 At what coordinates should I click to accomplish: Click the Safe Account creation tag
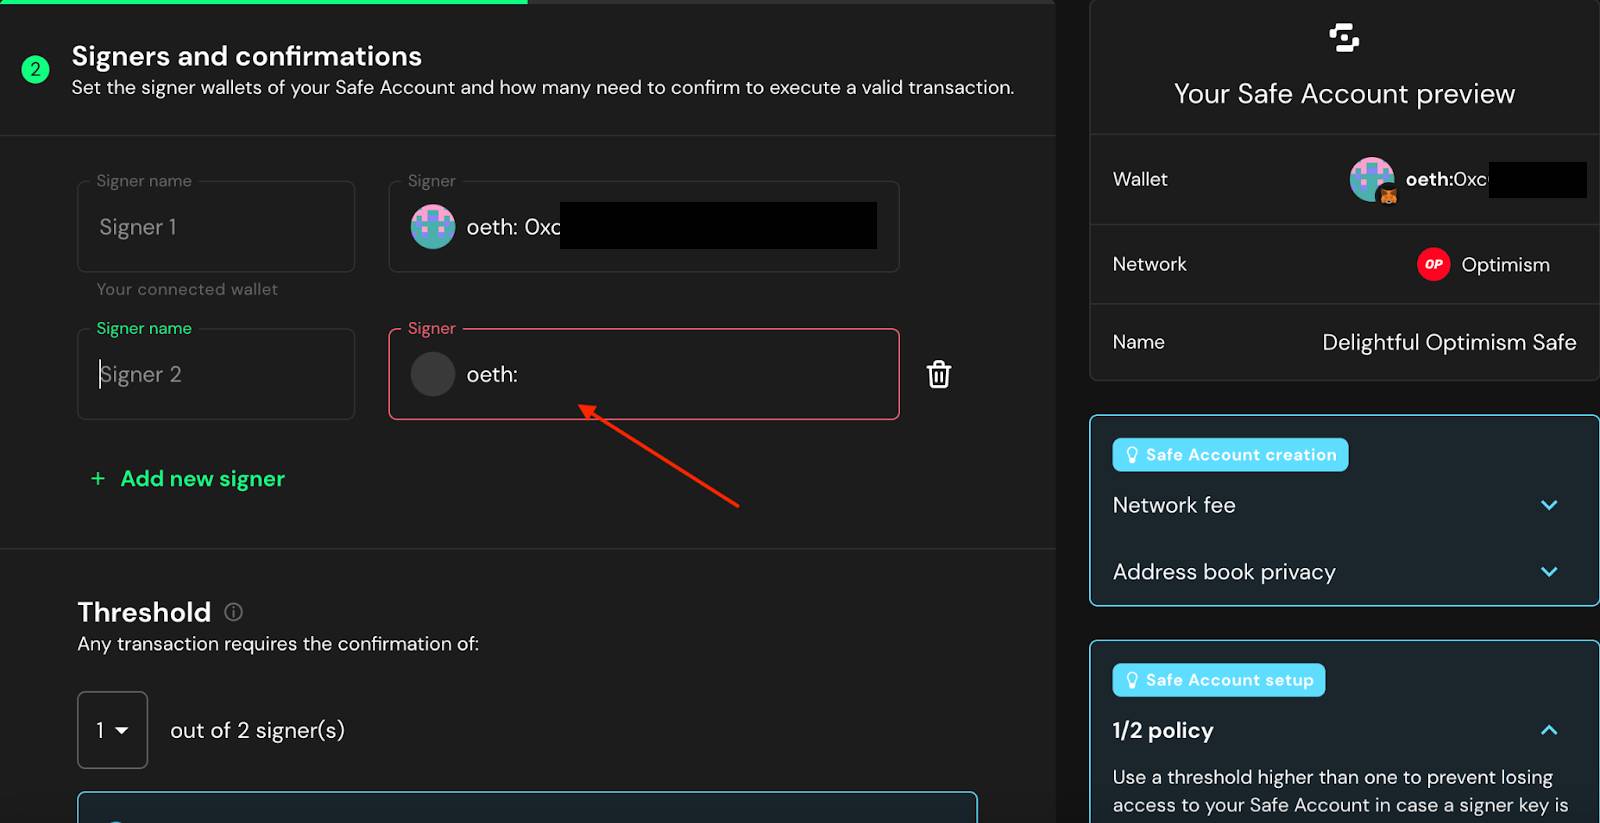click(x=1230, y=455)
